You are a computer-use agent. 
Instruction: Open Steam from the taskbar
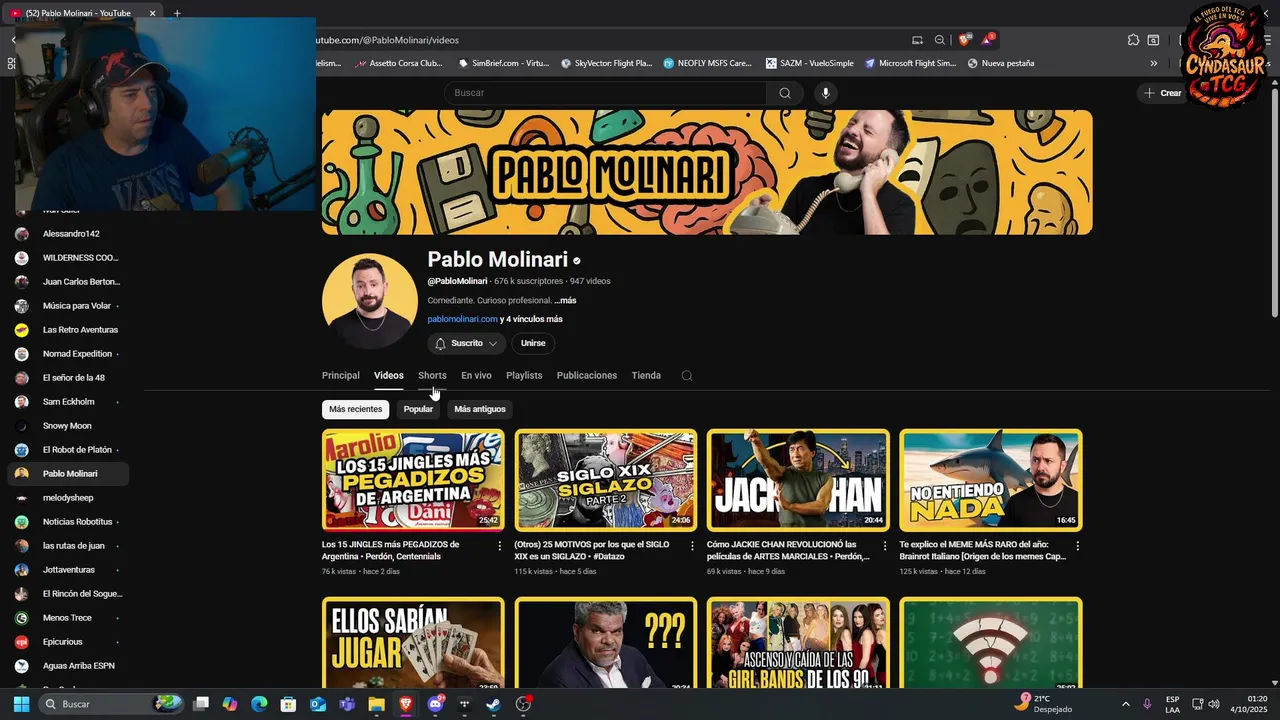493,704
